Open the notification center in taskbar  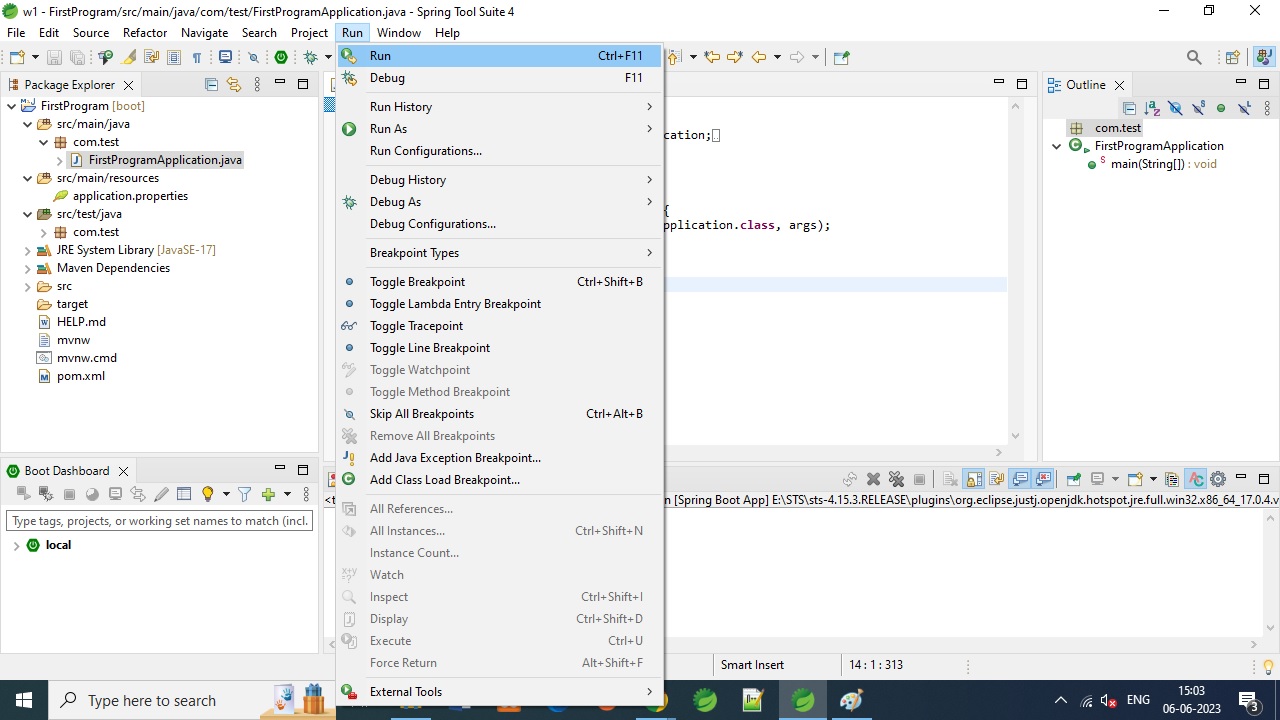click(1248, 702)
